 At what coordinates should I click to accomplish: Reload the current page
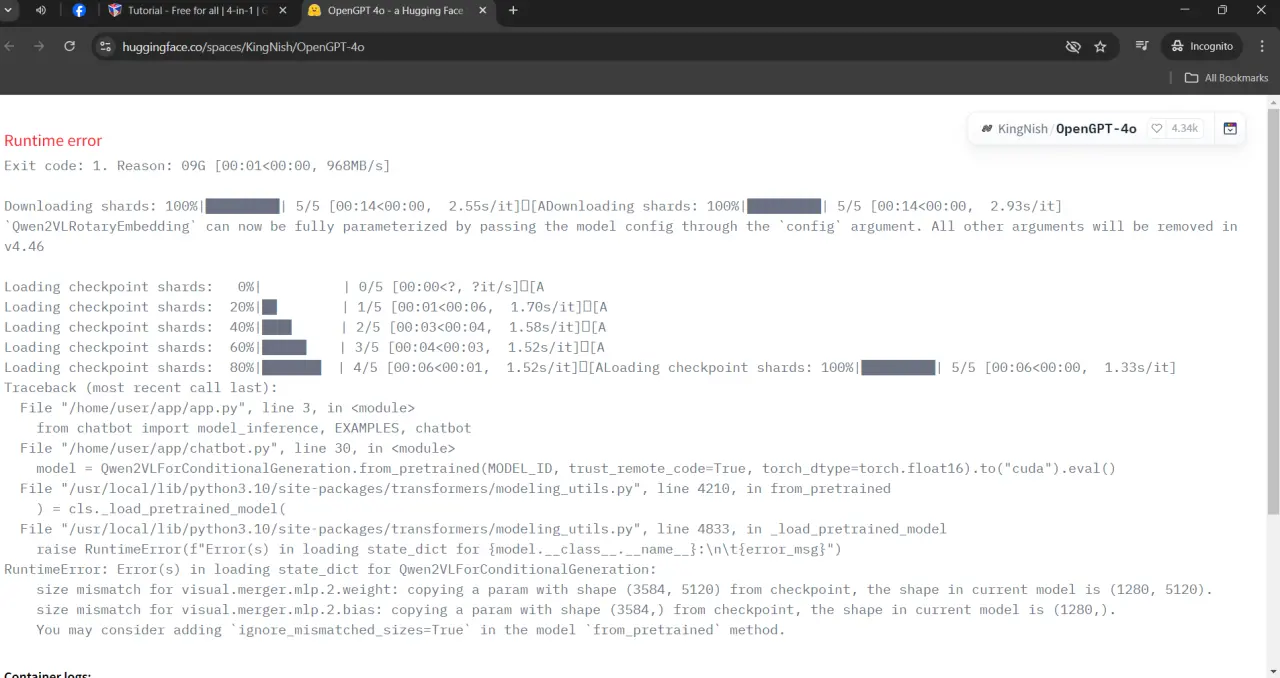point(69,46)
